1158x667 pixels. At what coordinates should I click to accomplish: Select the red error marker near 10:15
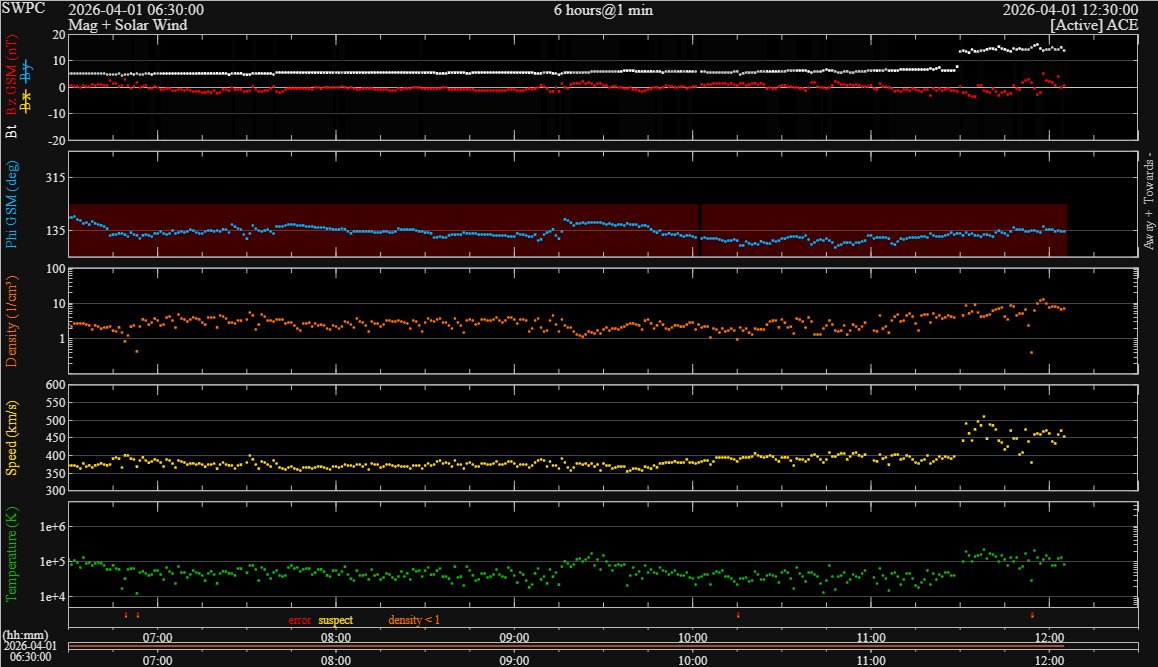point(738,615)
